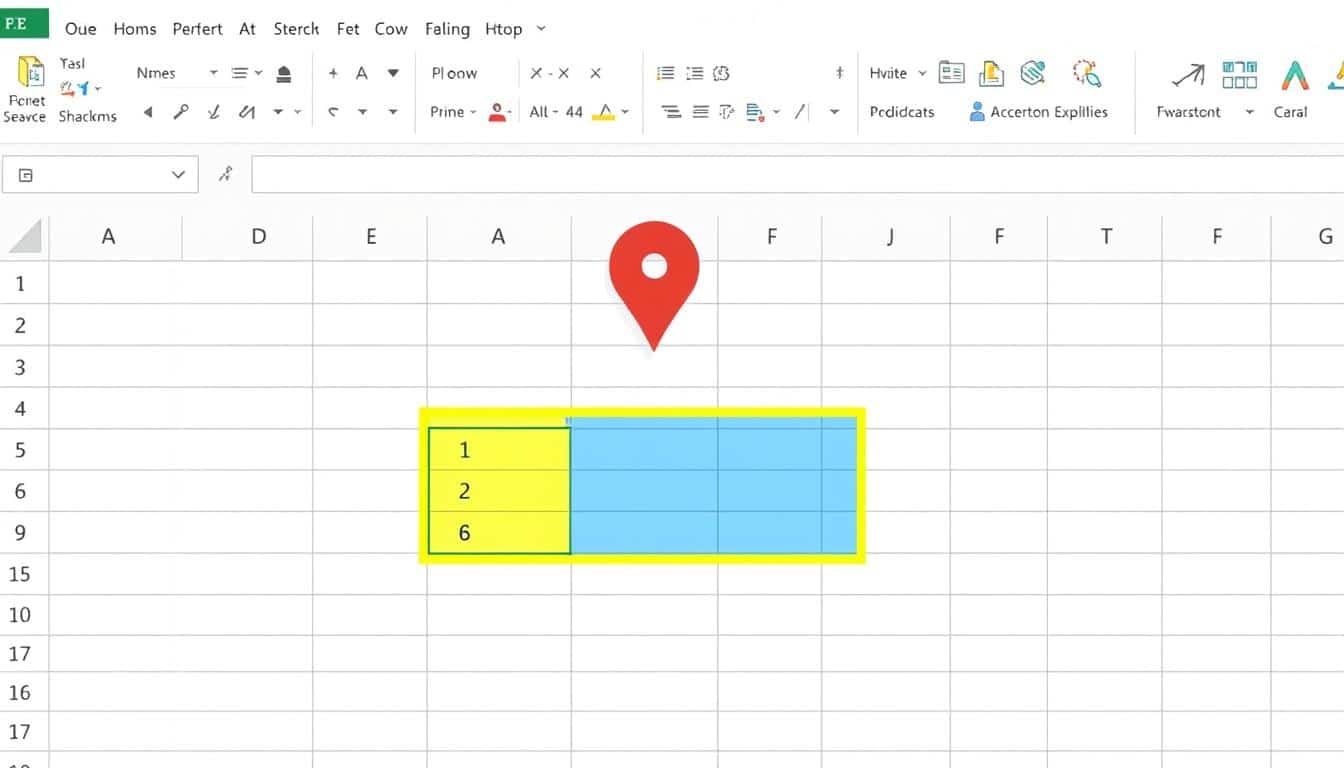Click the numbered list icon

point(697,73)
